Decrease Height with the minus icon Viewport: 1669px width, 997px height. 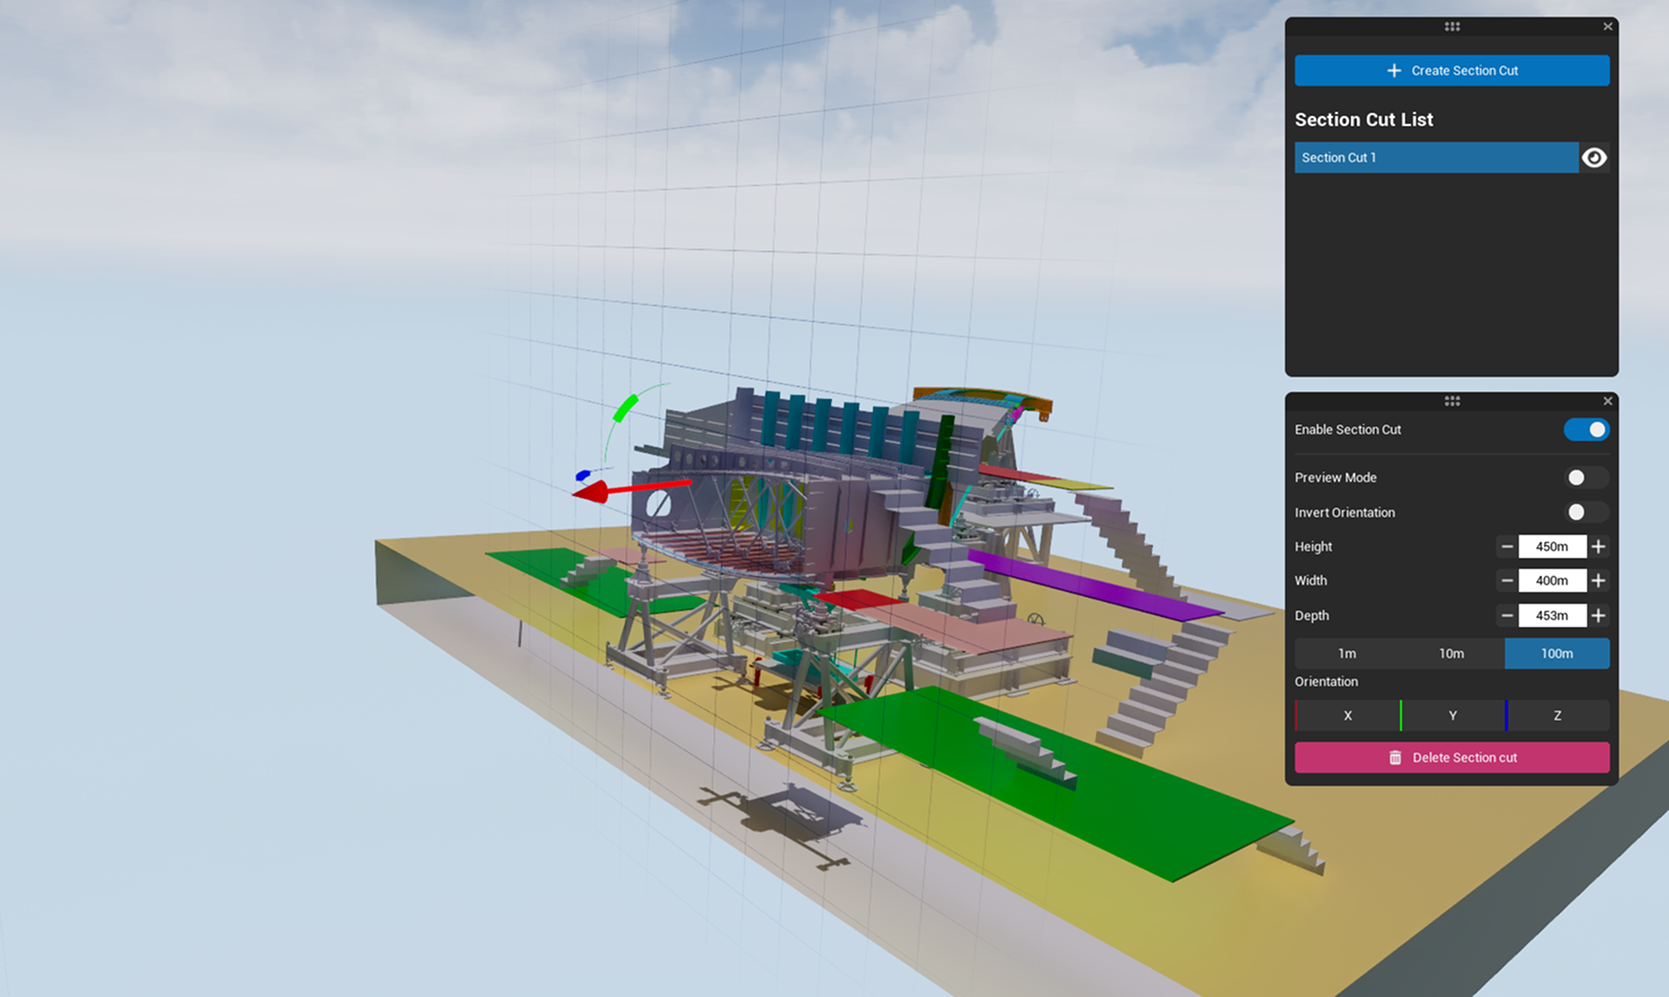pyautogui.click(x=1507, y=547)
